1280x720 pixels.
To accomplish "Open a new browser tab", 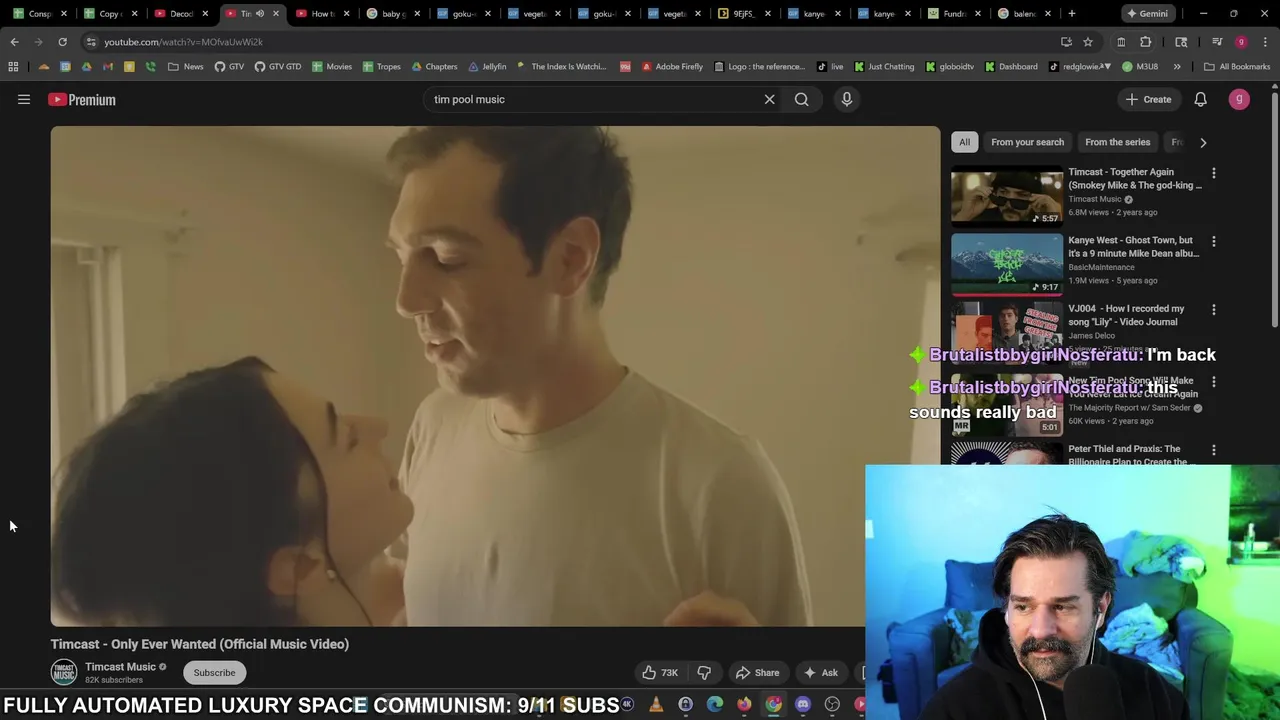I will pos(1071,14).
